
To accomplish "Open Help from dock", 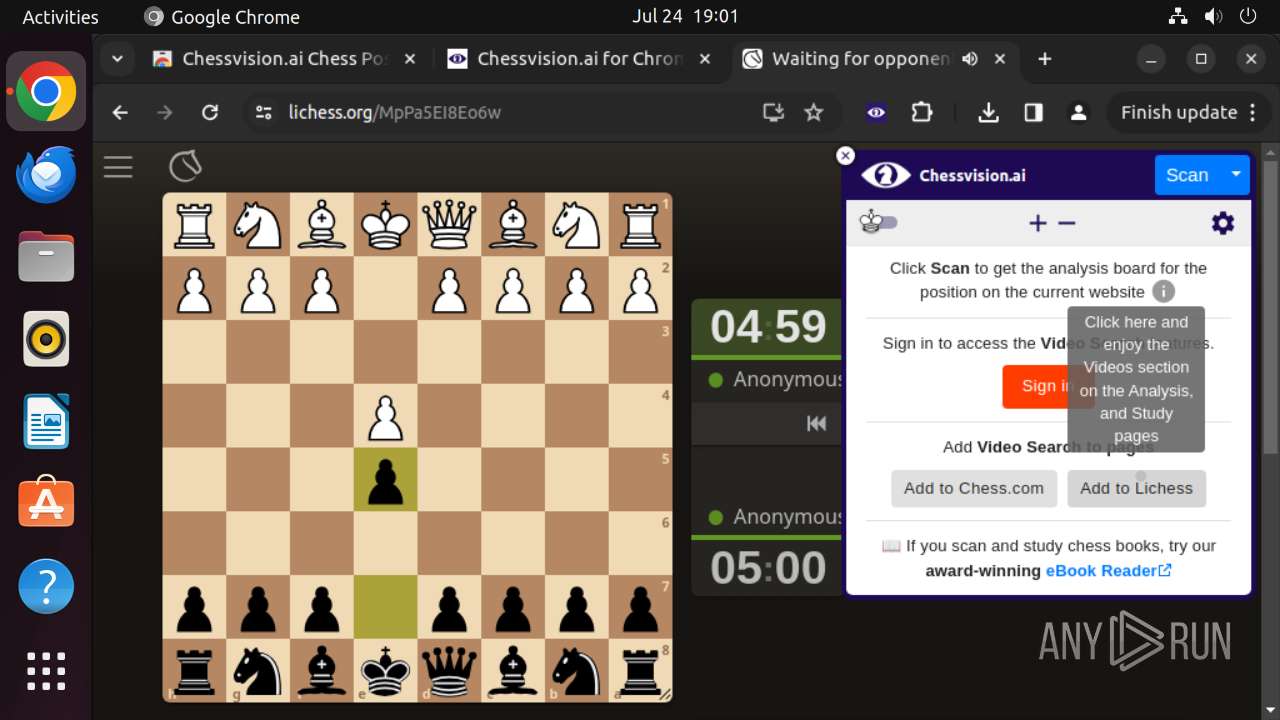I will (46, 586).
